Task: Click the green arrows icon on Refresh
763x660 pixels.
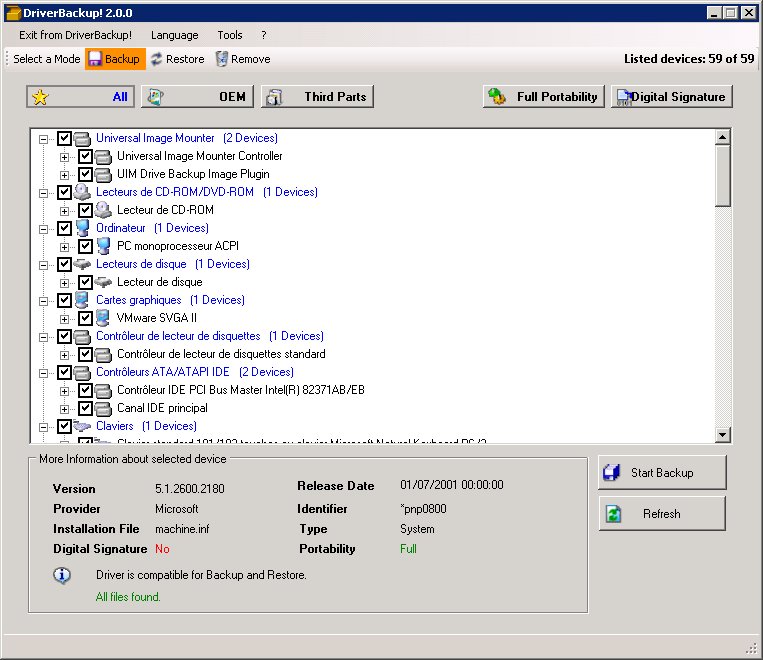Action: pos(614,514)
